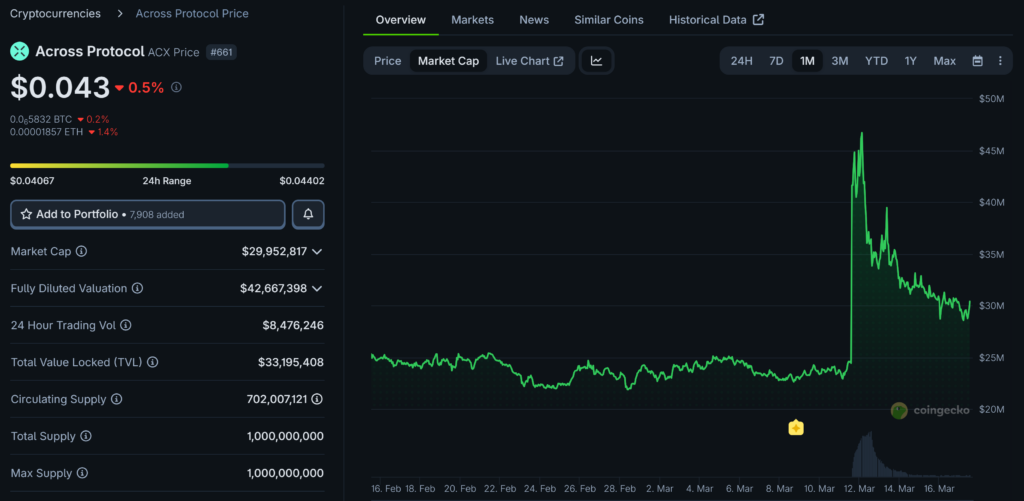Show Circulating Supply label info icon
The height and width of the screenshot is (501, 1024).
pyautogui.click(x=117, y=399)
